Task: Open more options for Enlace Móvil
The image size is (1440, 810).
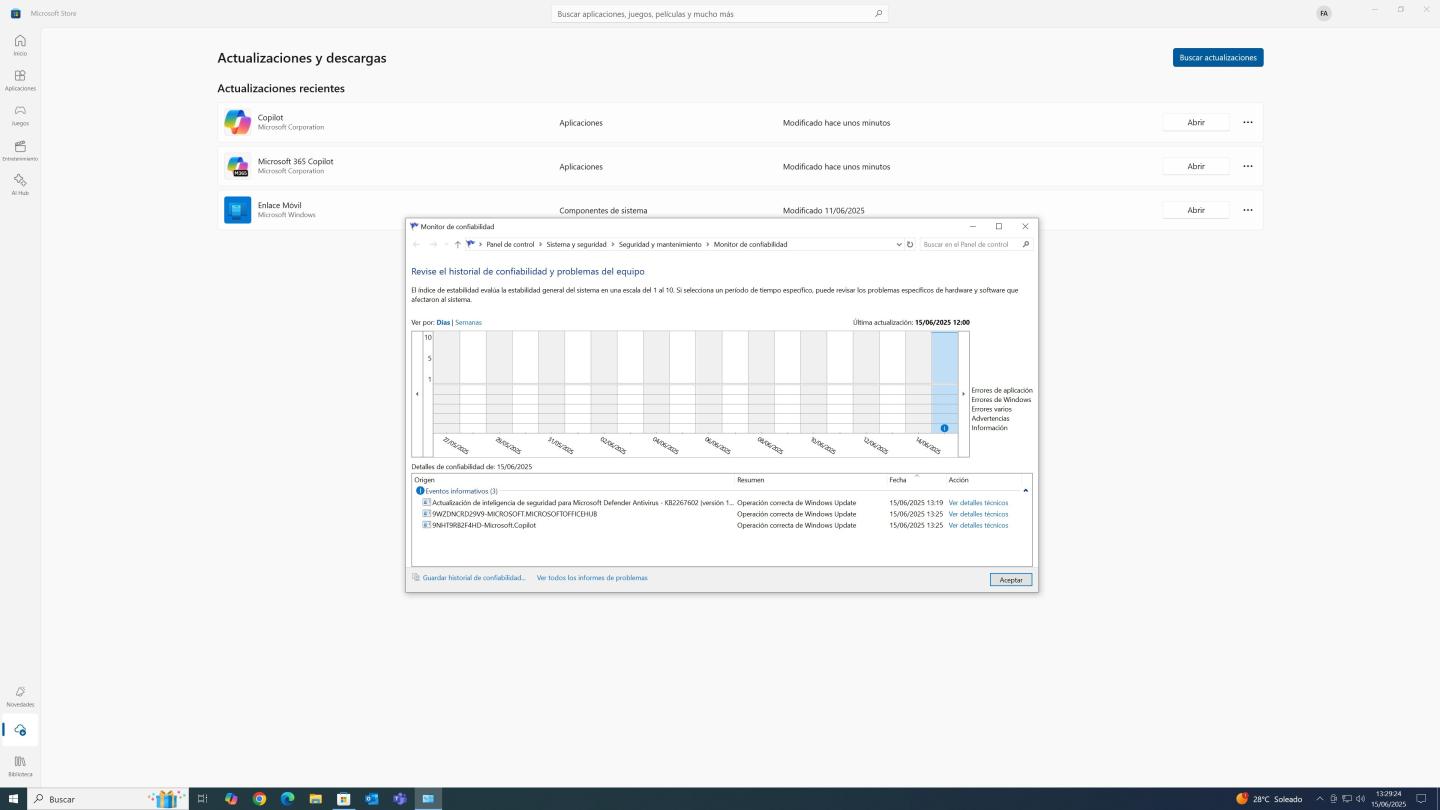Action: point(1247,210)
